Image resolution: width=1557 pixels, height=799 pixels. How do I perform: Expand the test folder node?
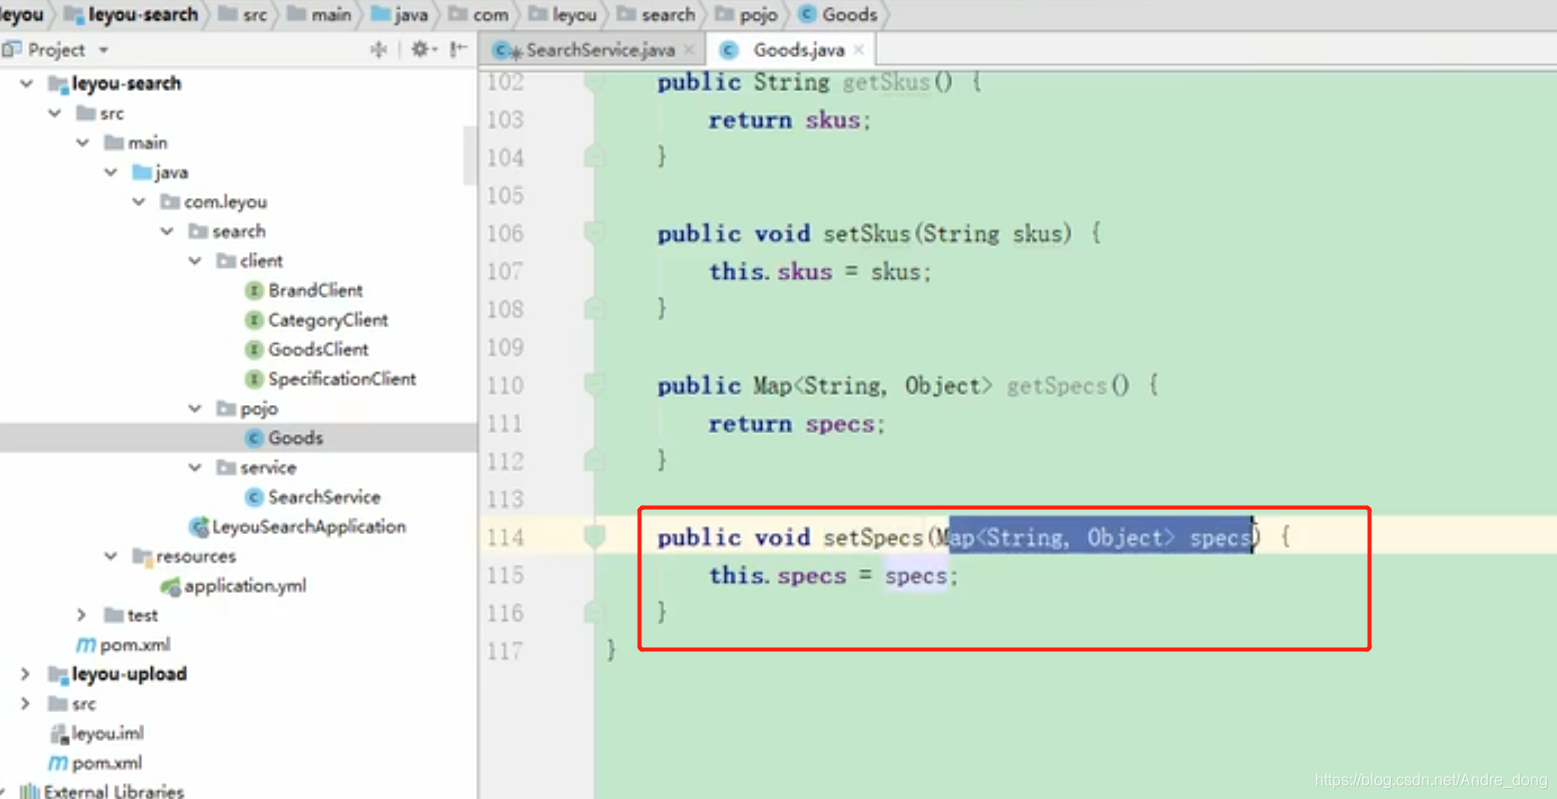point(83,616)
